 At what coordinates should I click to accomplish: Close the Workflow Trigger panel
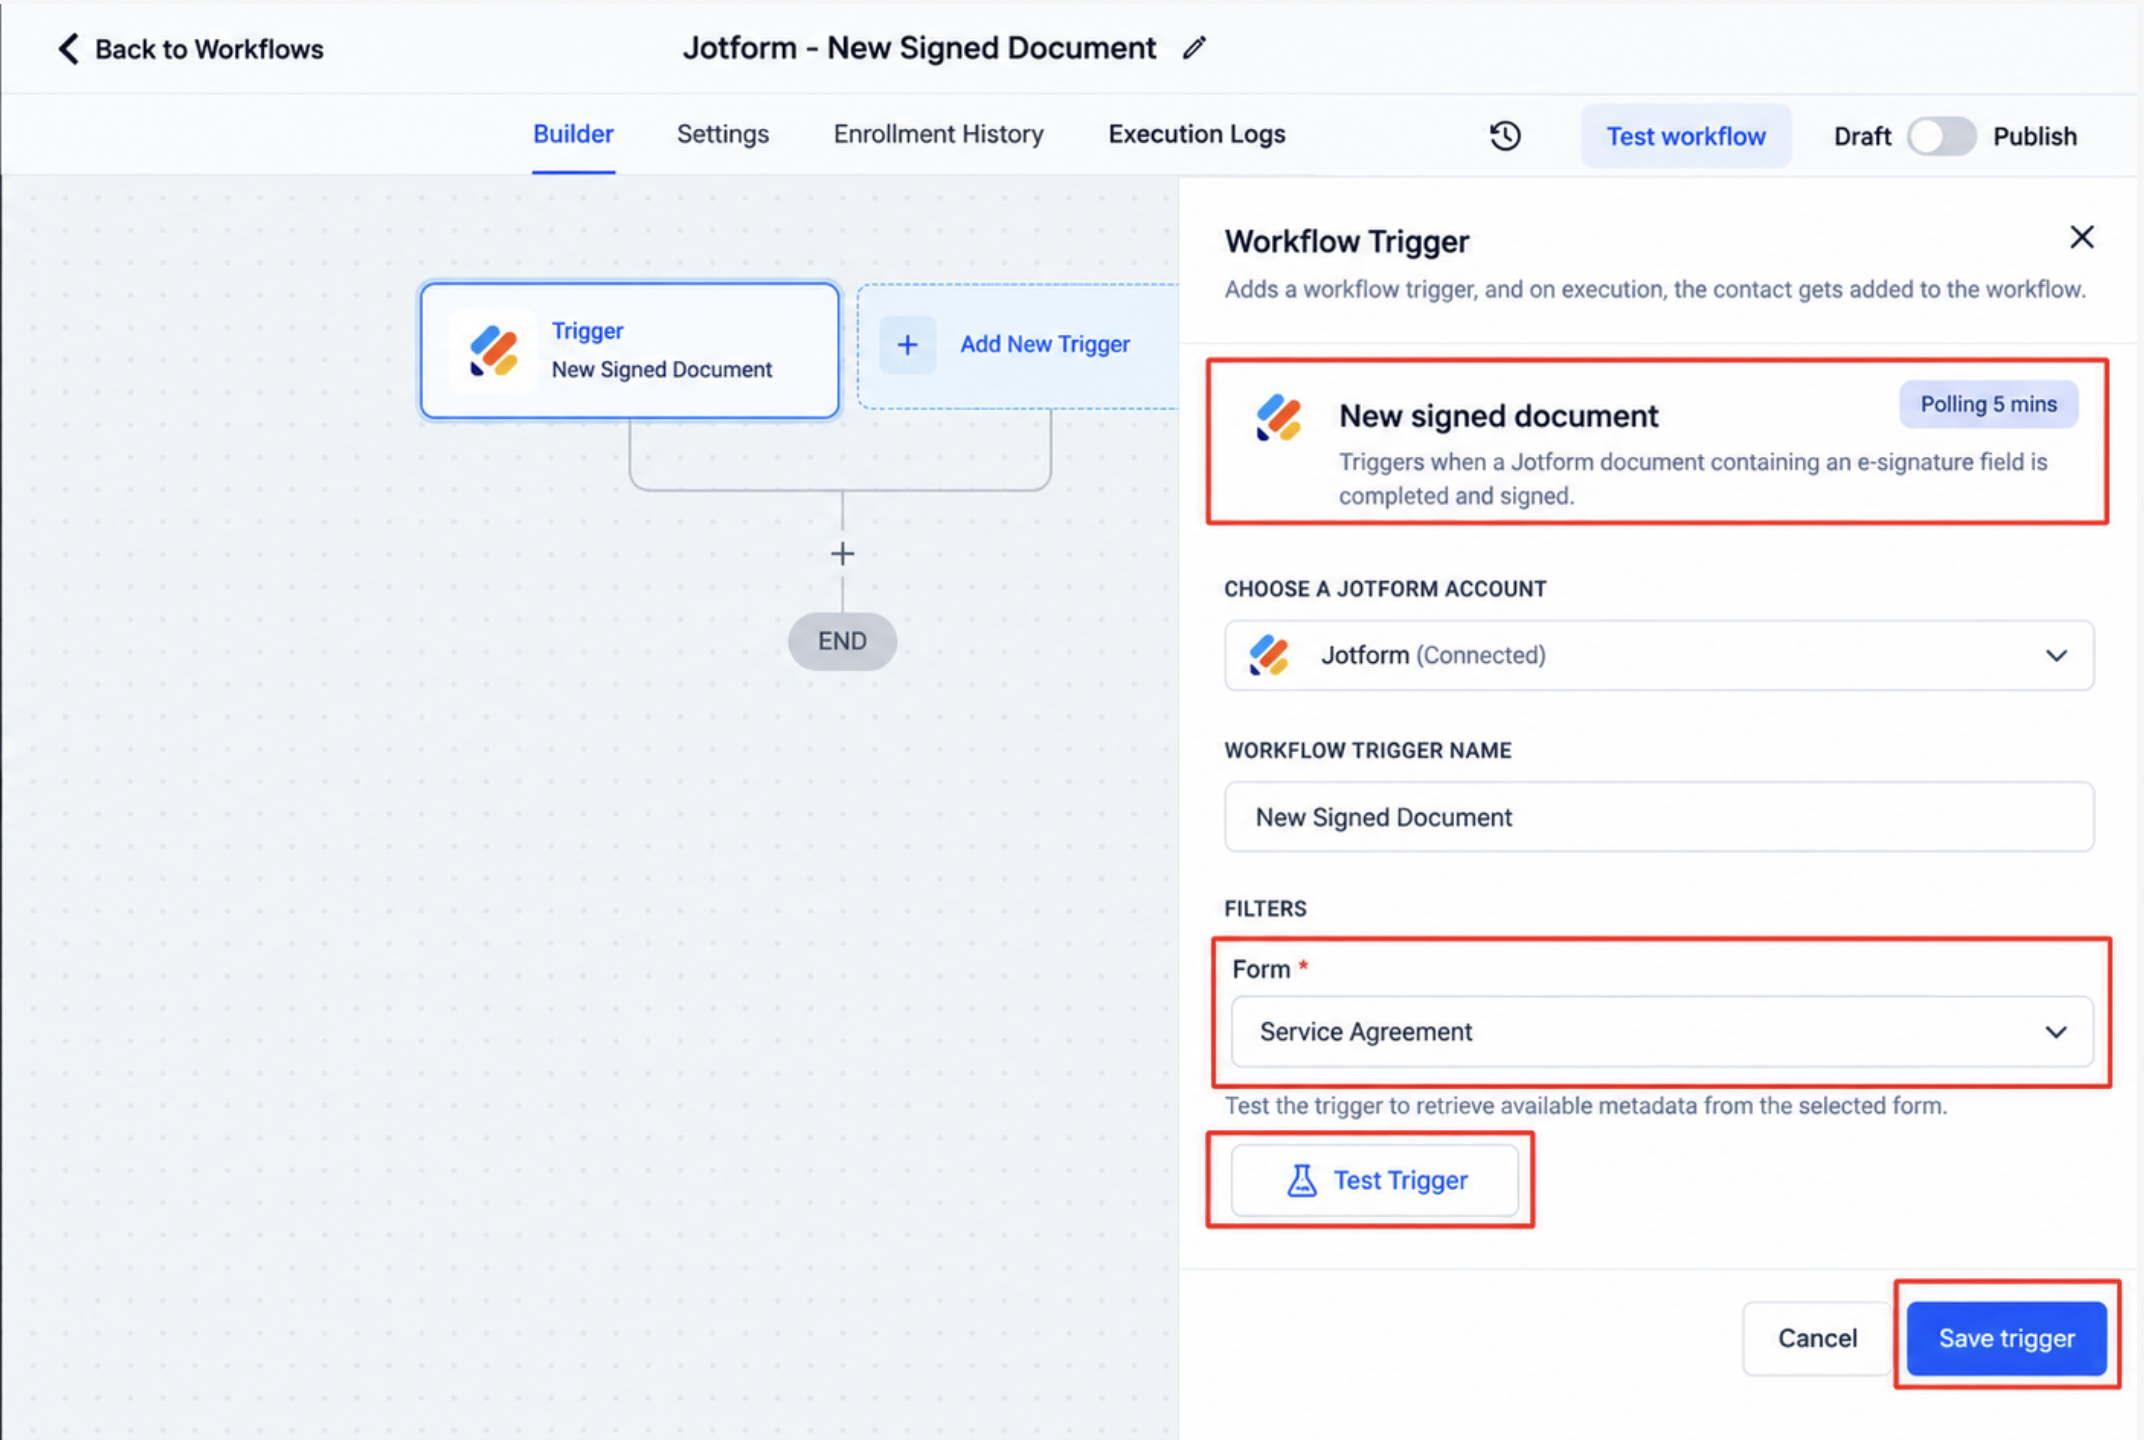pos(2081,237)
